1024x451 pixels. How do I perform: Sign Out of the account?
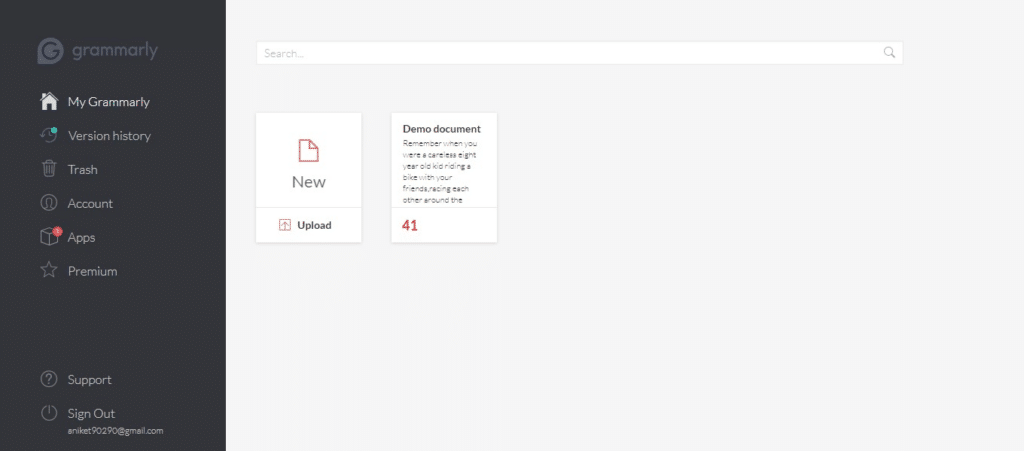point(91,414)
